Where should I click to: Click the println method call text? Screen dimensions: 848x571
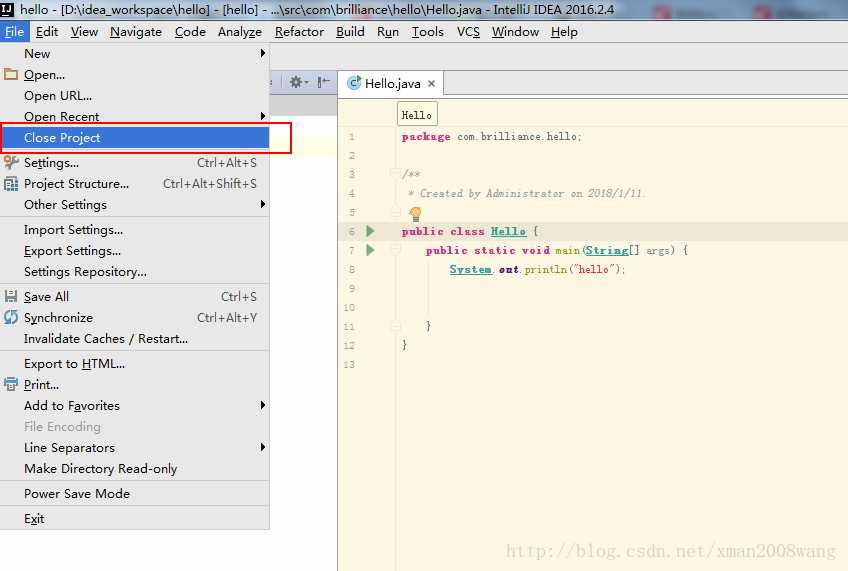point(546,269)
